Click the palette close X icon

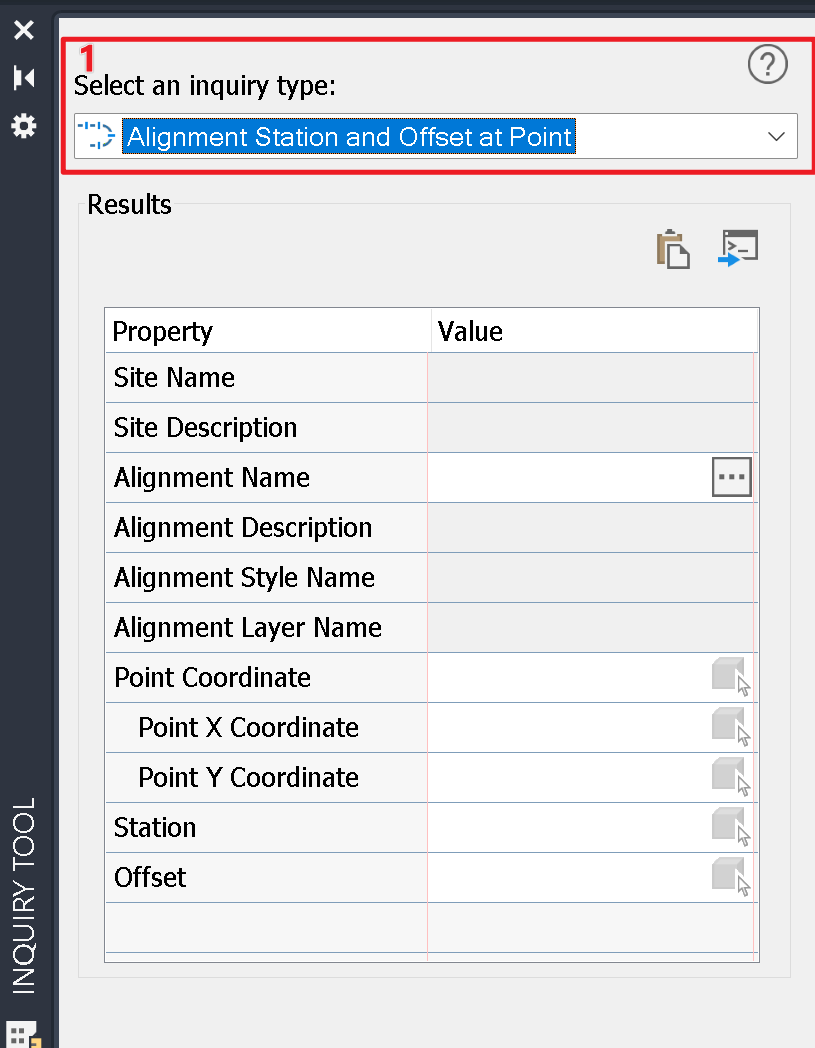point(24,30)
